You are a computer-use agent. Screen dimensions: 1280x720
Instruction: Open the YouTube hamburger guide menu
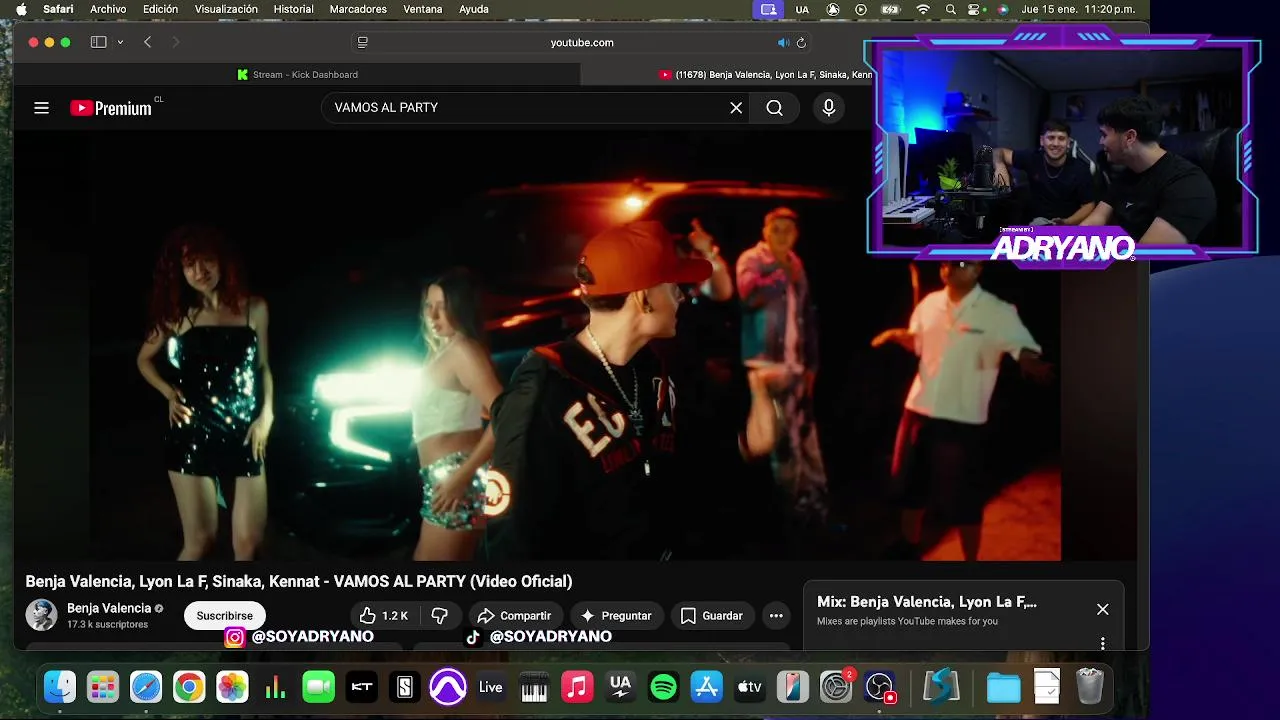pyautogui.click(x=41, y=108)
